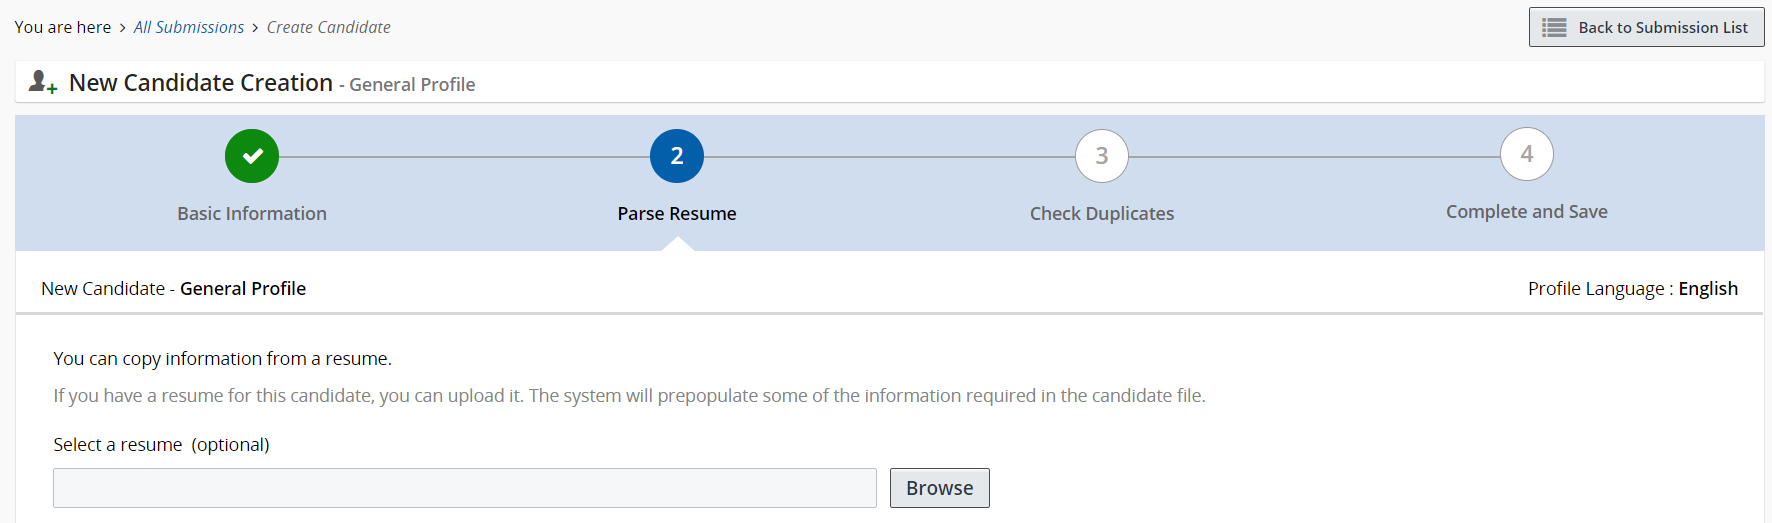Jump to step 4 circle

[x=1527, y=154]
